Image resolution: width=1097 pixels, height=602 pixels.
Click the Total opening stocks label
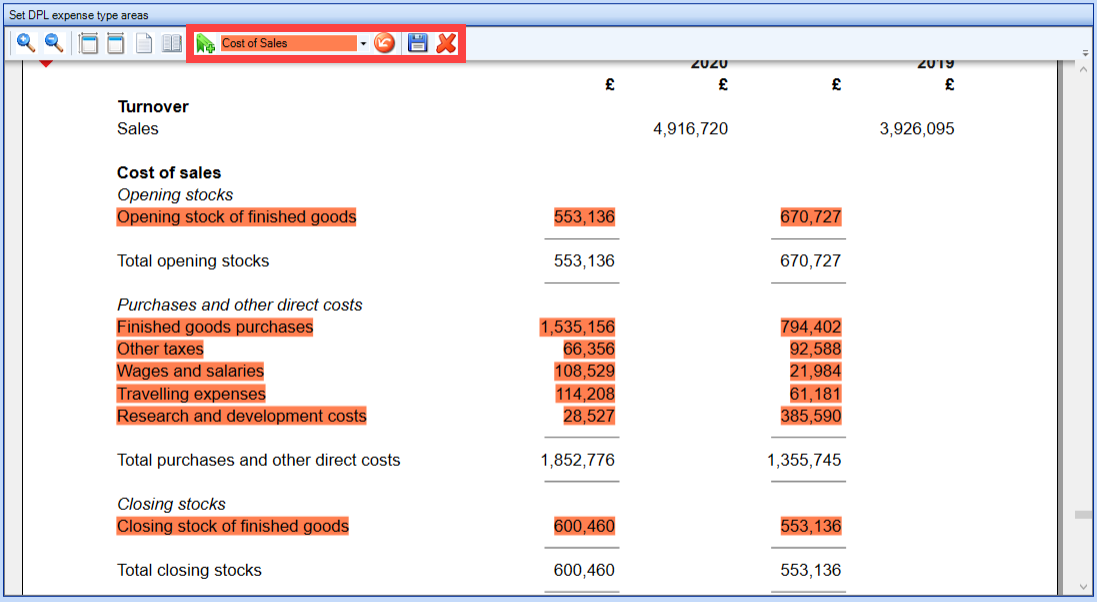pyautogui.click(x=193, y=261)
